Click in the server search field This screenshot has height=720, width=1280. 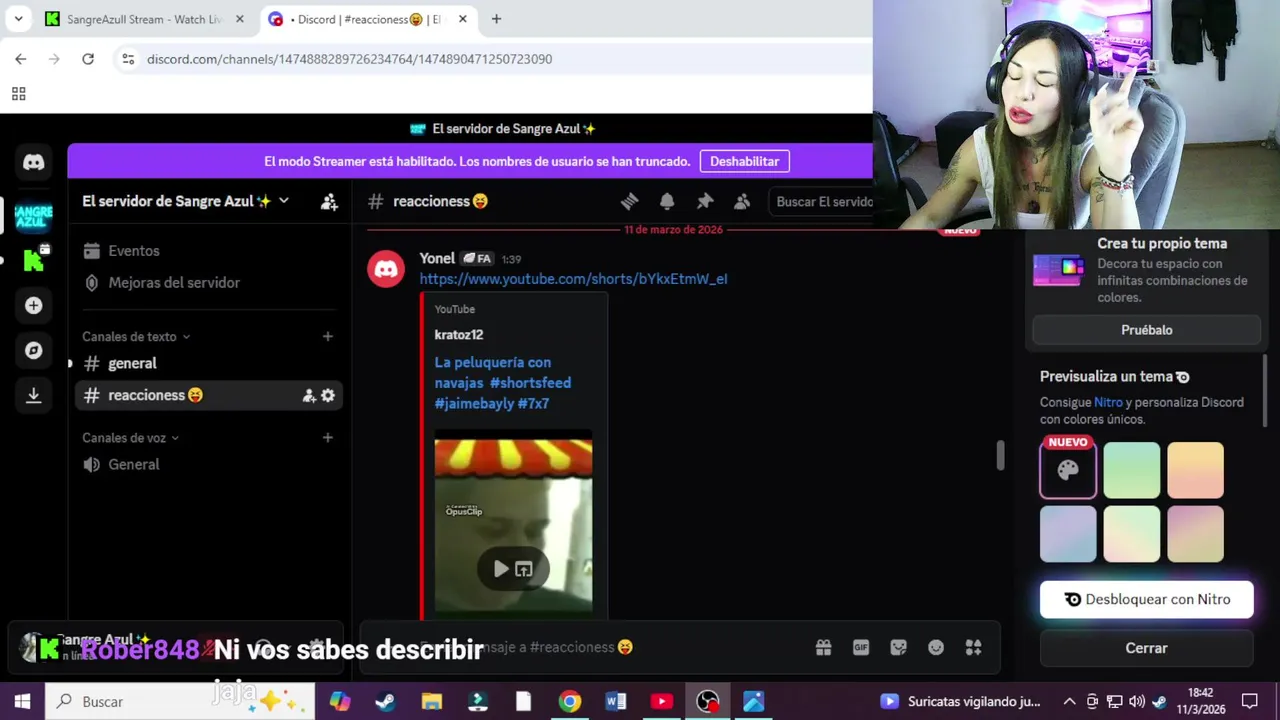[x=823, y=201]
